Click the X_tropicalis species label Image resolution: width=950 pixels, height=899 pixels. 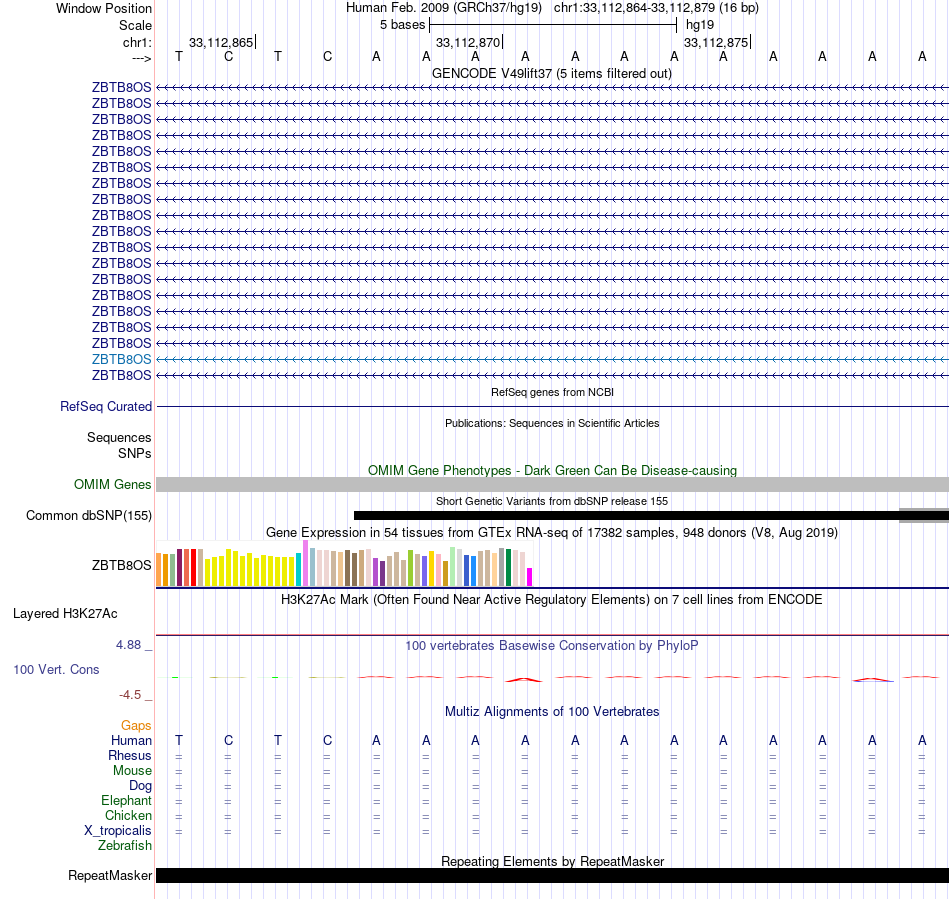click(x=118, y=831)
